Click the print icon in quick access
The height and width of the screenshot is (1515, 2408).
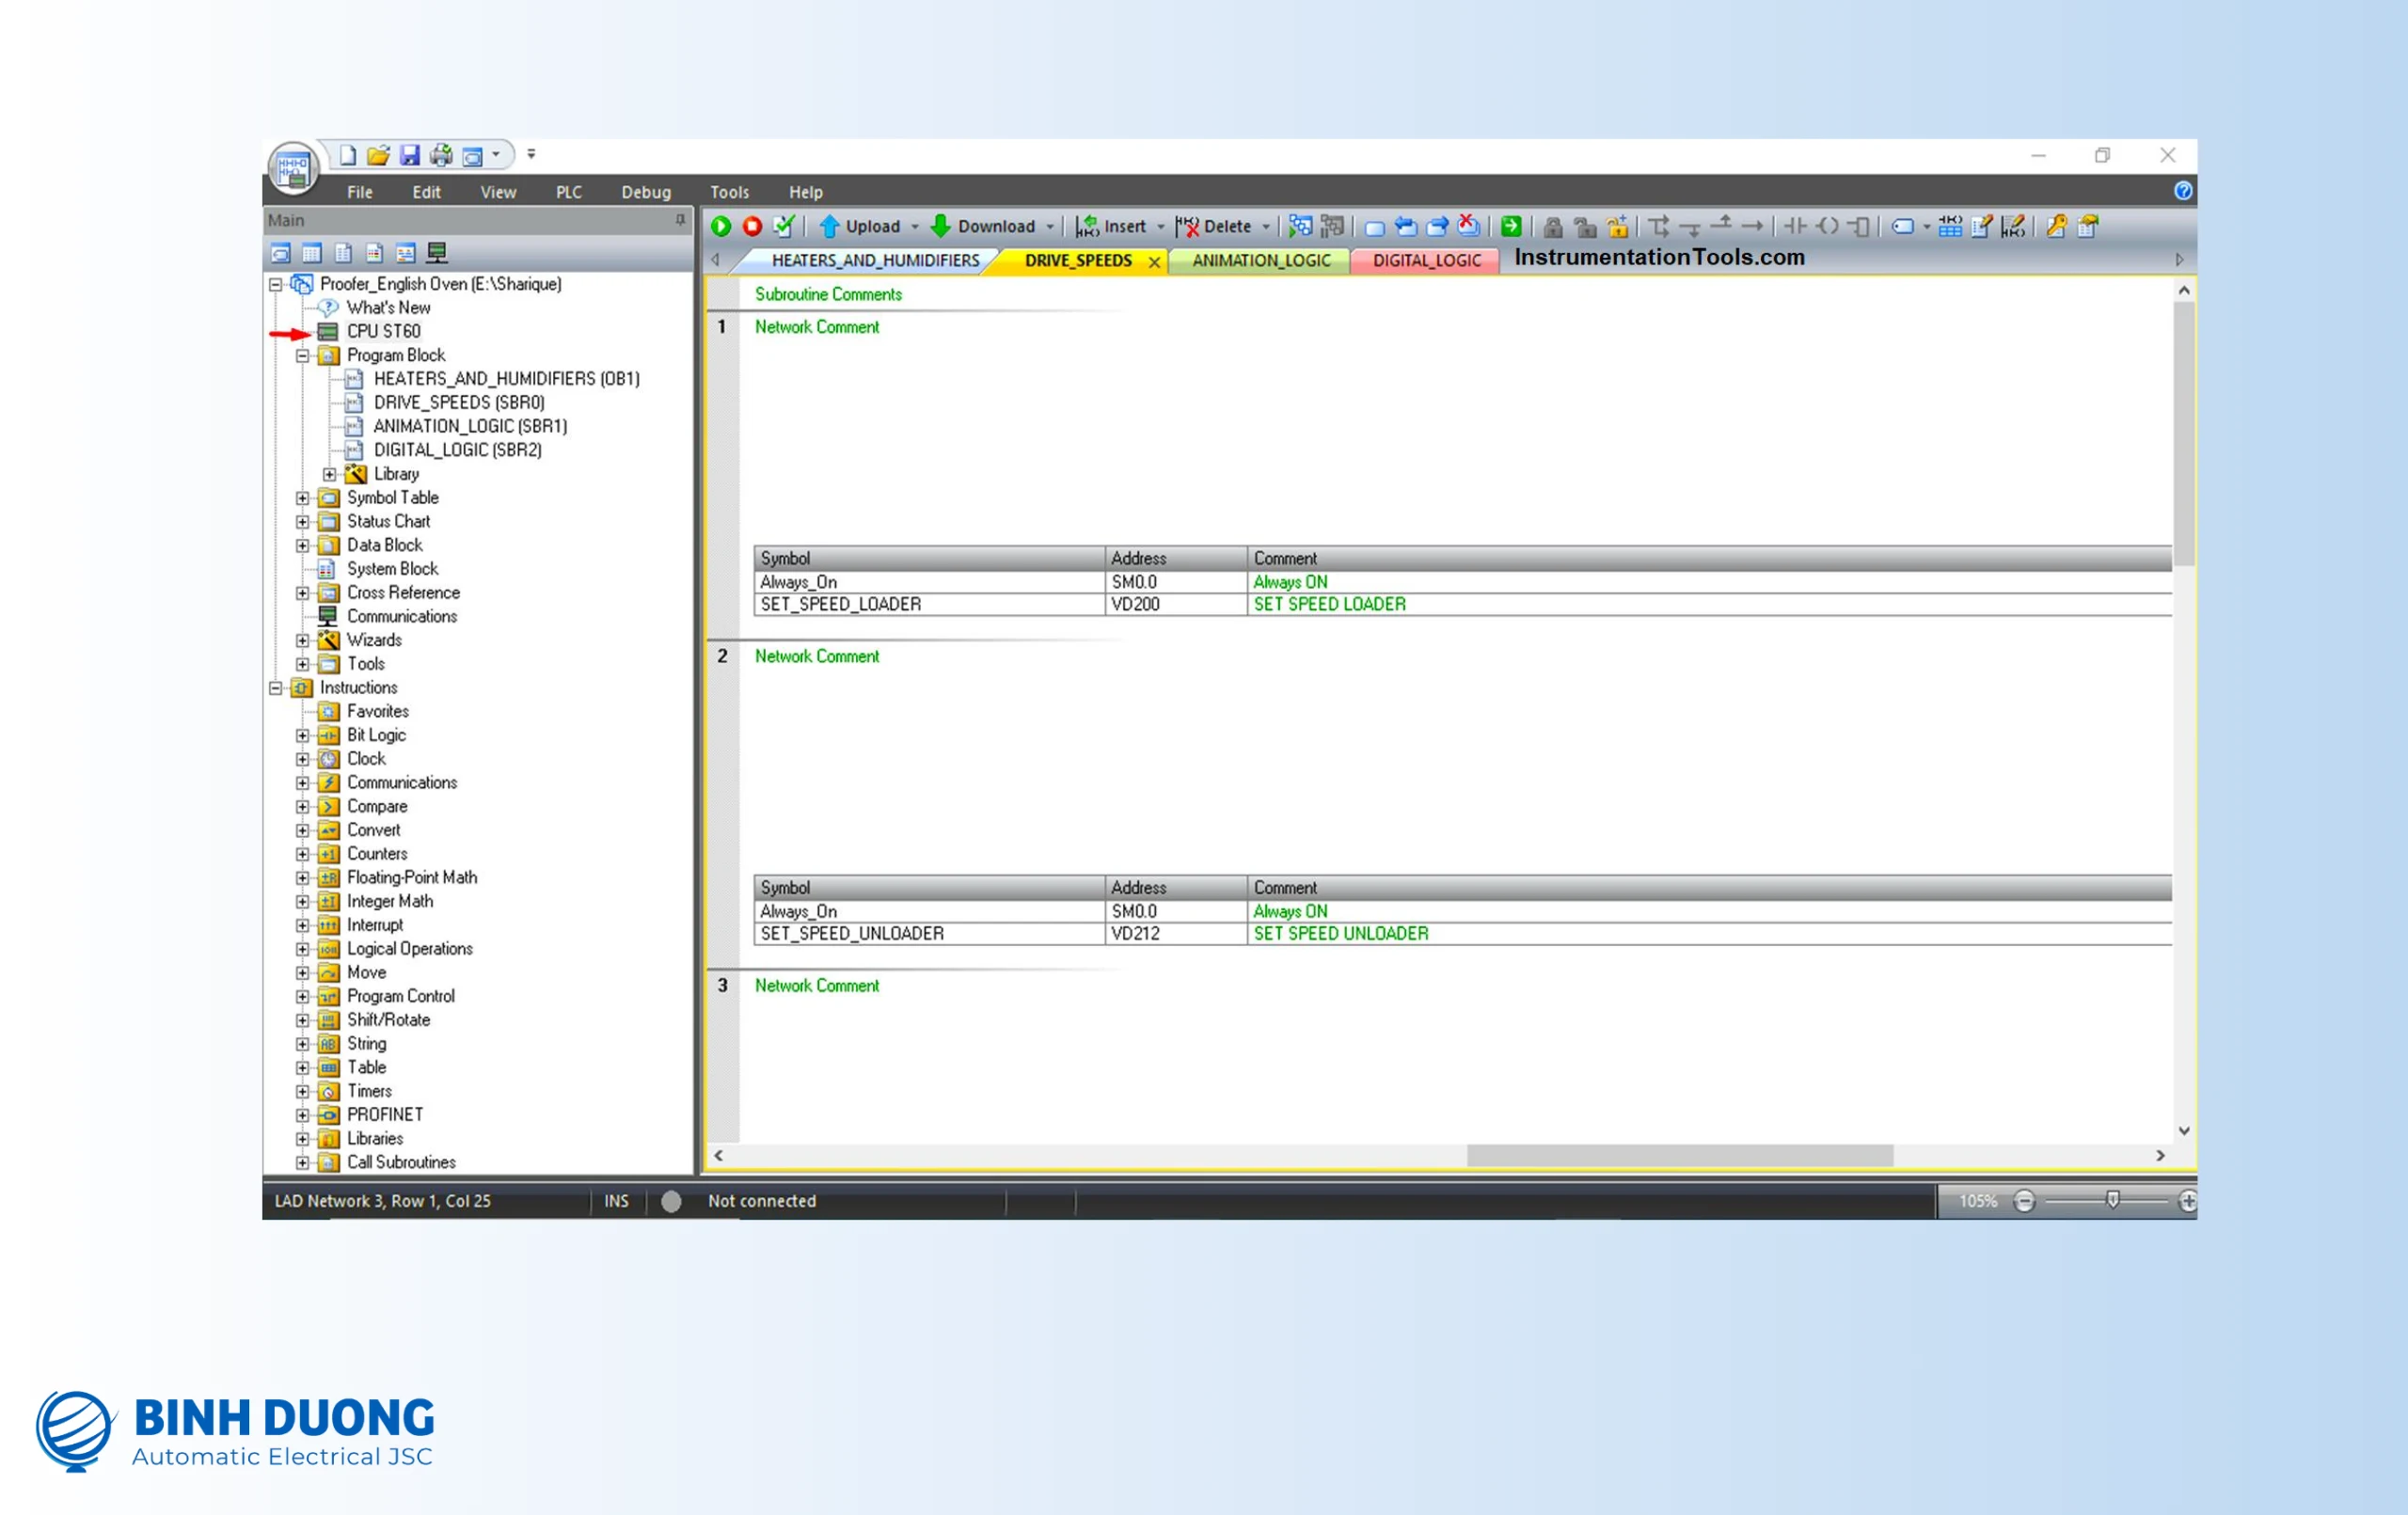(x=441, y=155)
